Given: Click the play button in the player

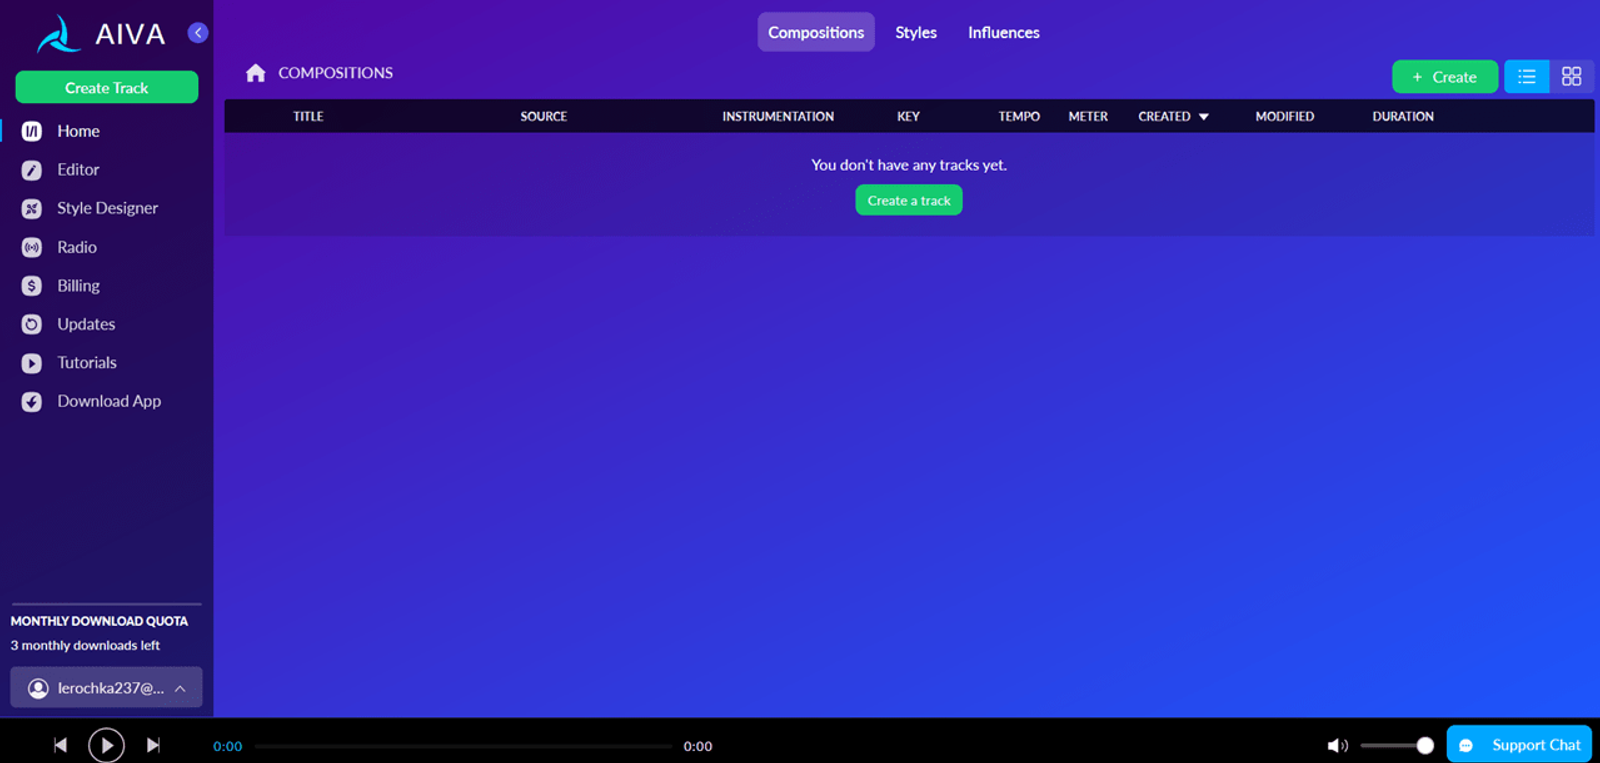Looking at the screenshot, I should click(106, 745).
